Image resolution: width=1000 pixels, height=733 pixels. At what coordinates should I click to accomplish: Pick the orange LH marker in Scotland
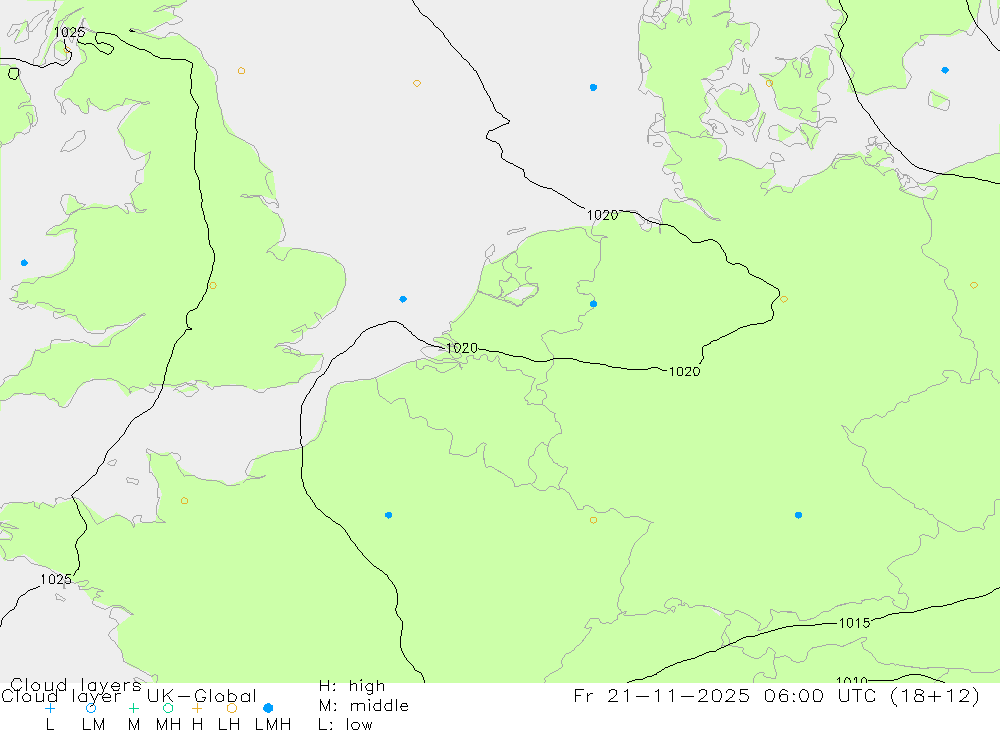[67, 49]
